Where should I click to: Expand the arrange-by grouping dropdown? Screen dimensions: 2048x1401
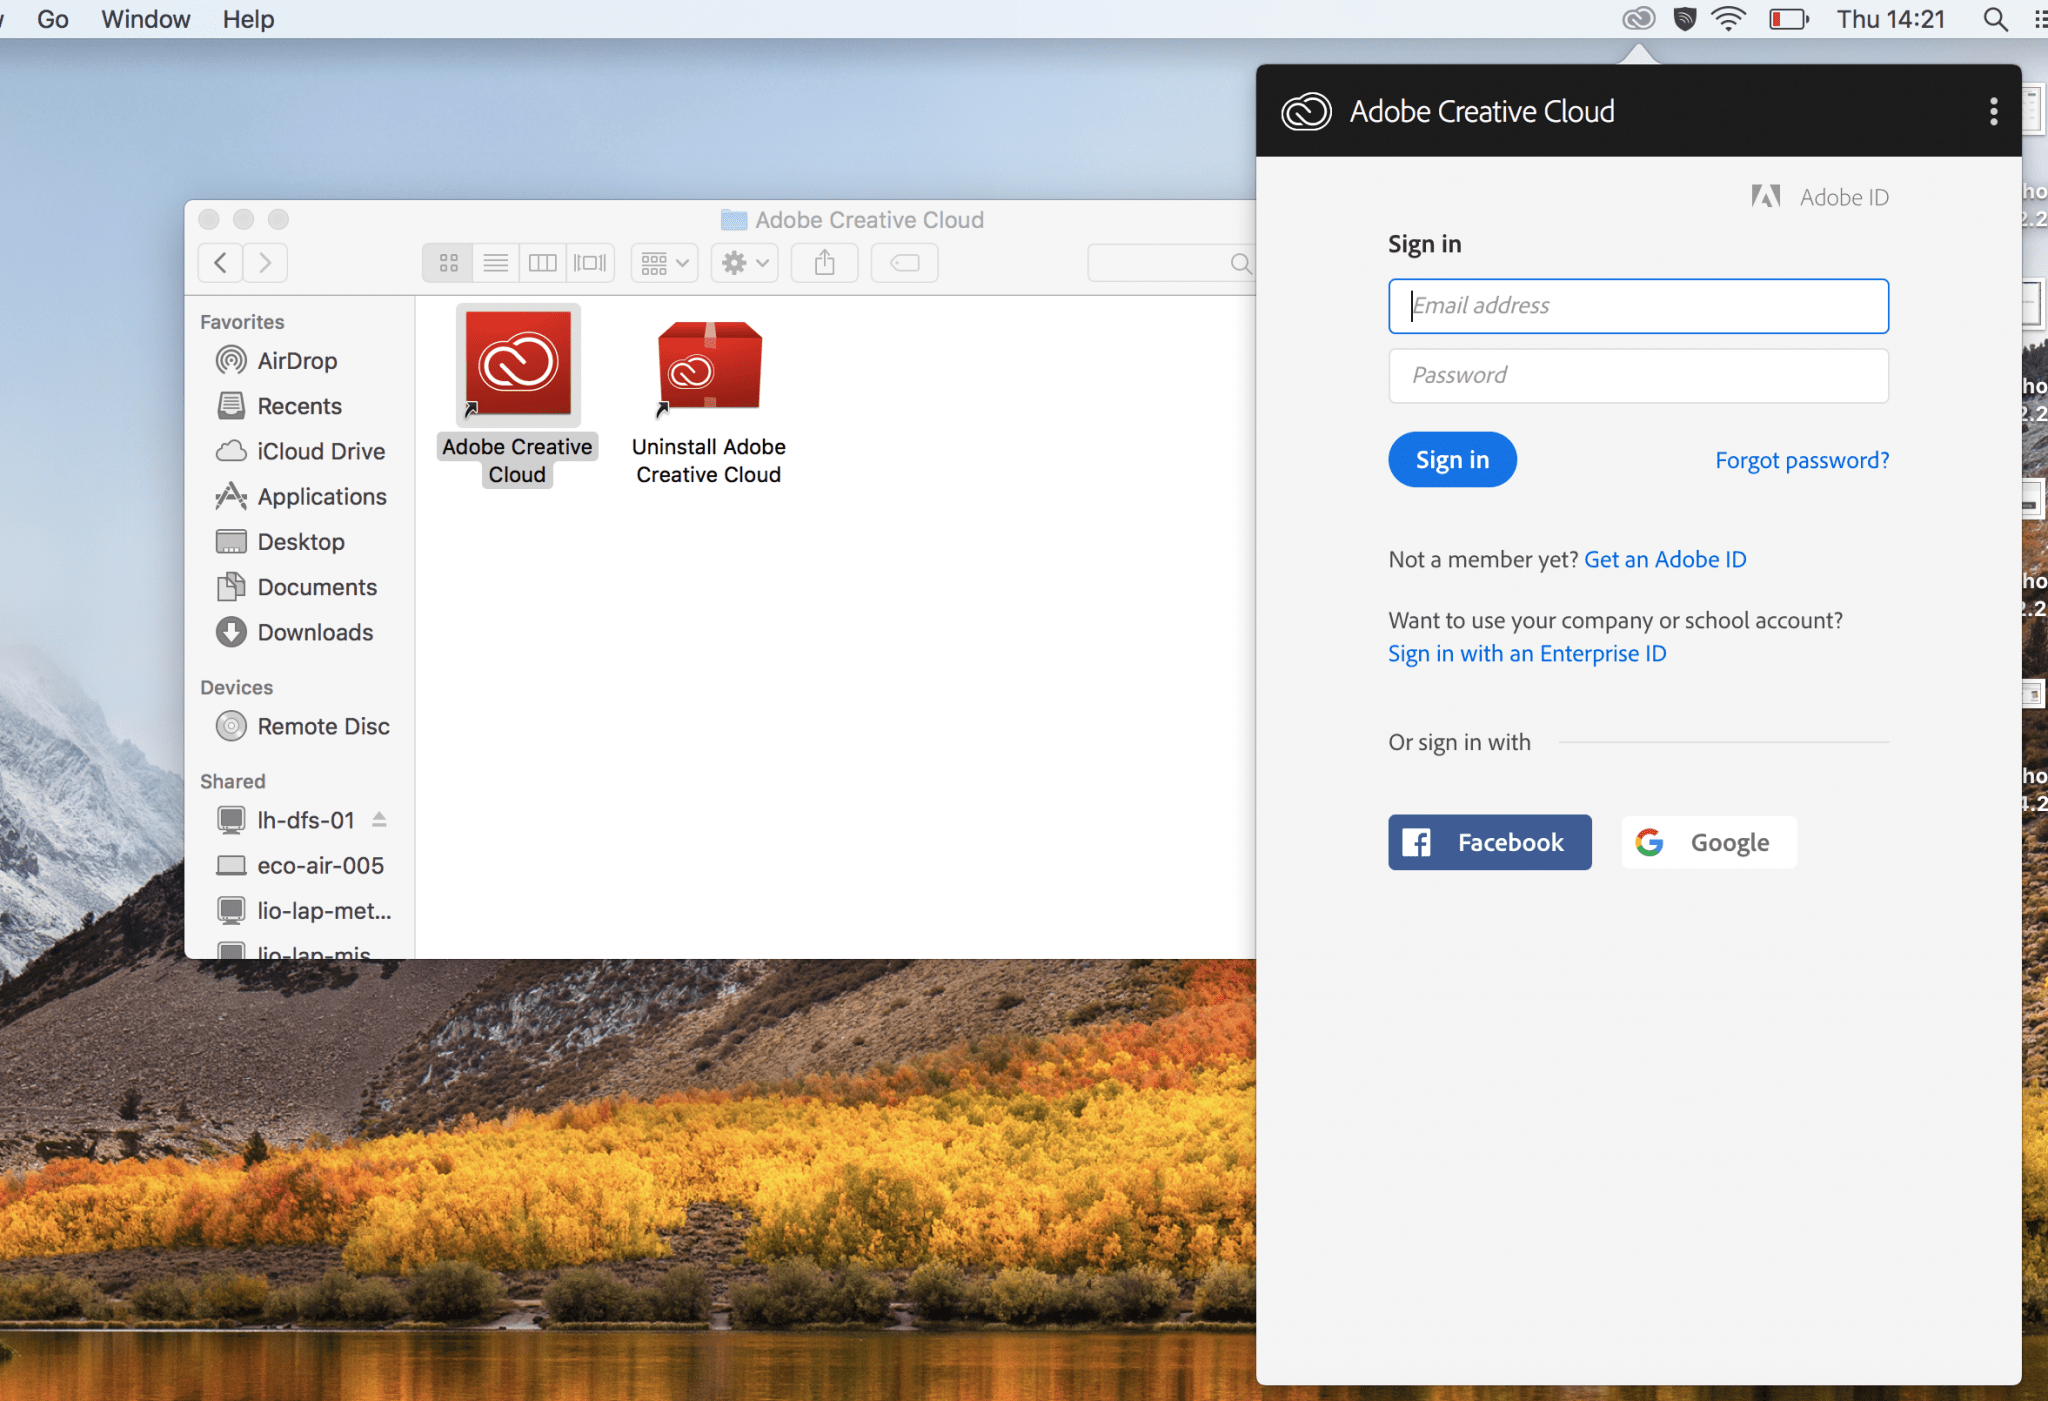665,263
